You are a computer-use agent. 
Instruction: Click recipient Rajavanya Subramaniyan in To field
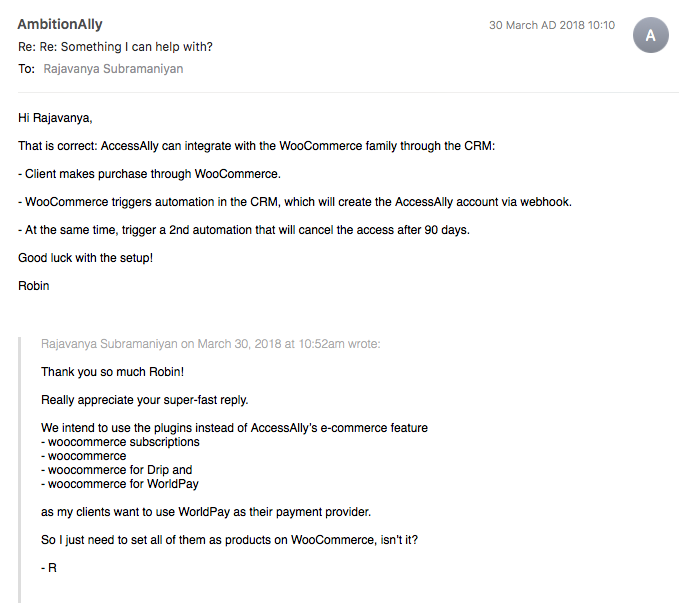pos(113,69)
